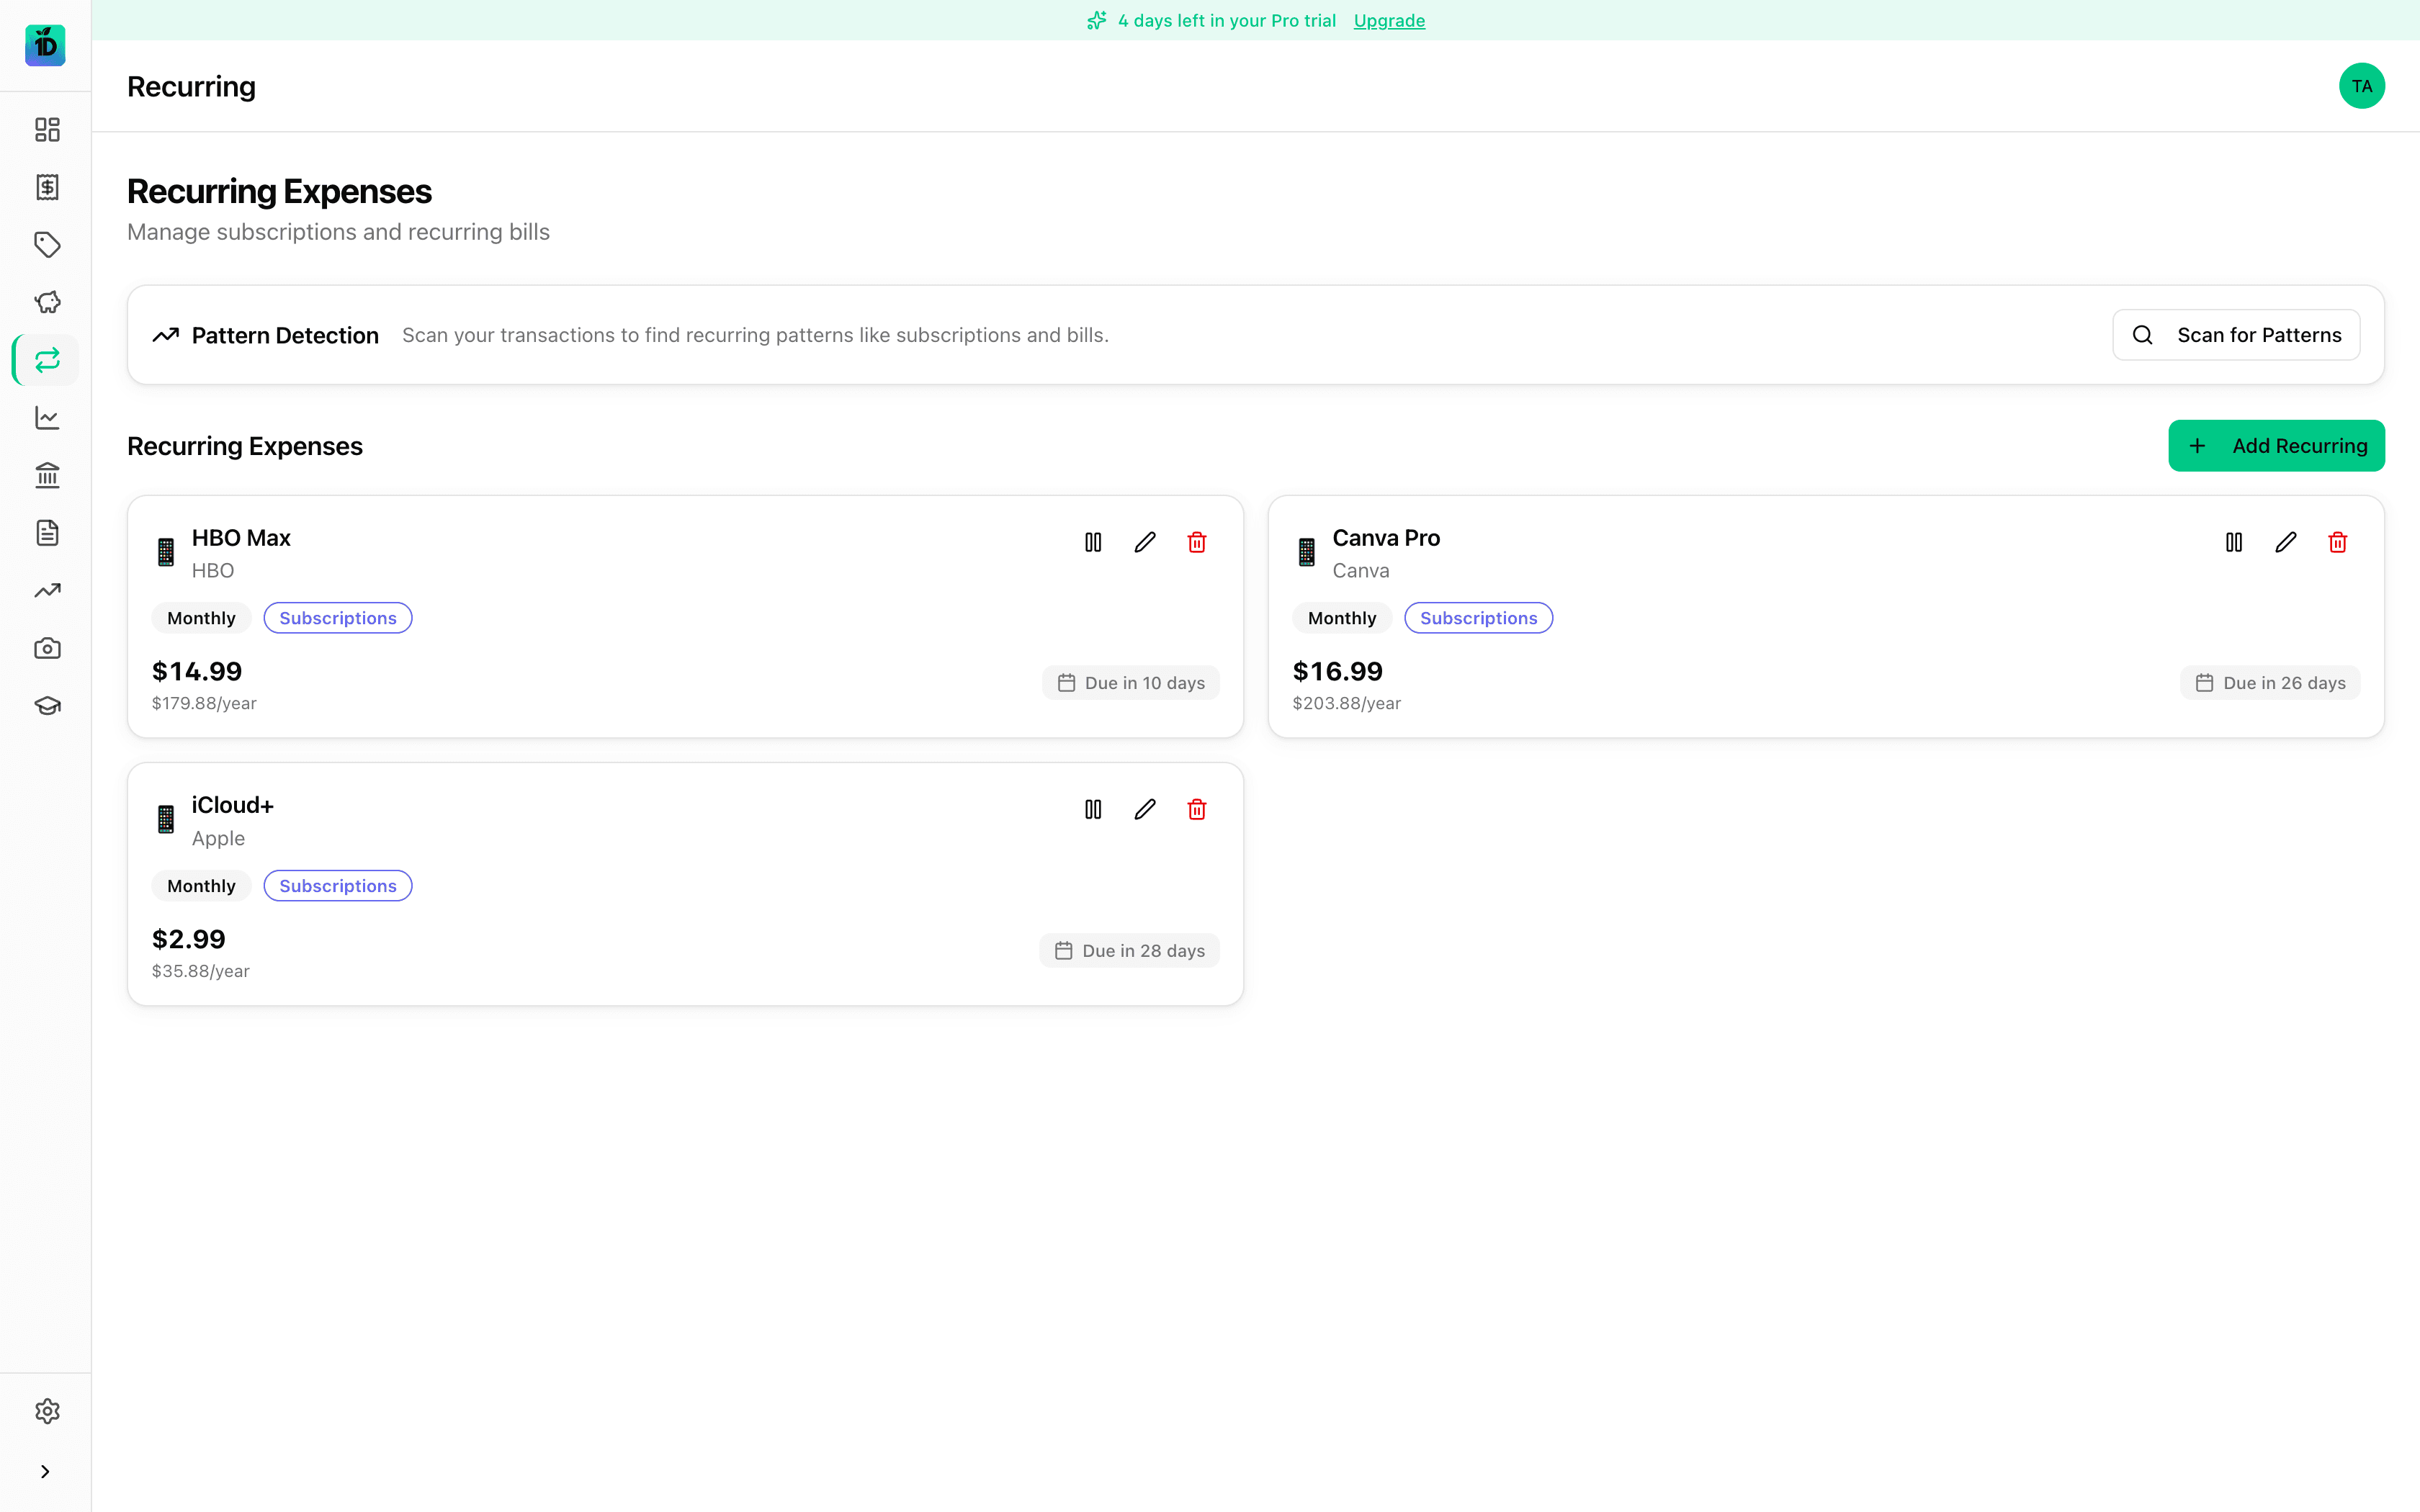The image size is (2420, 1512).
Task: Select the receipt camera capture icon
Action: 46,648
